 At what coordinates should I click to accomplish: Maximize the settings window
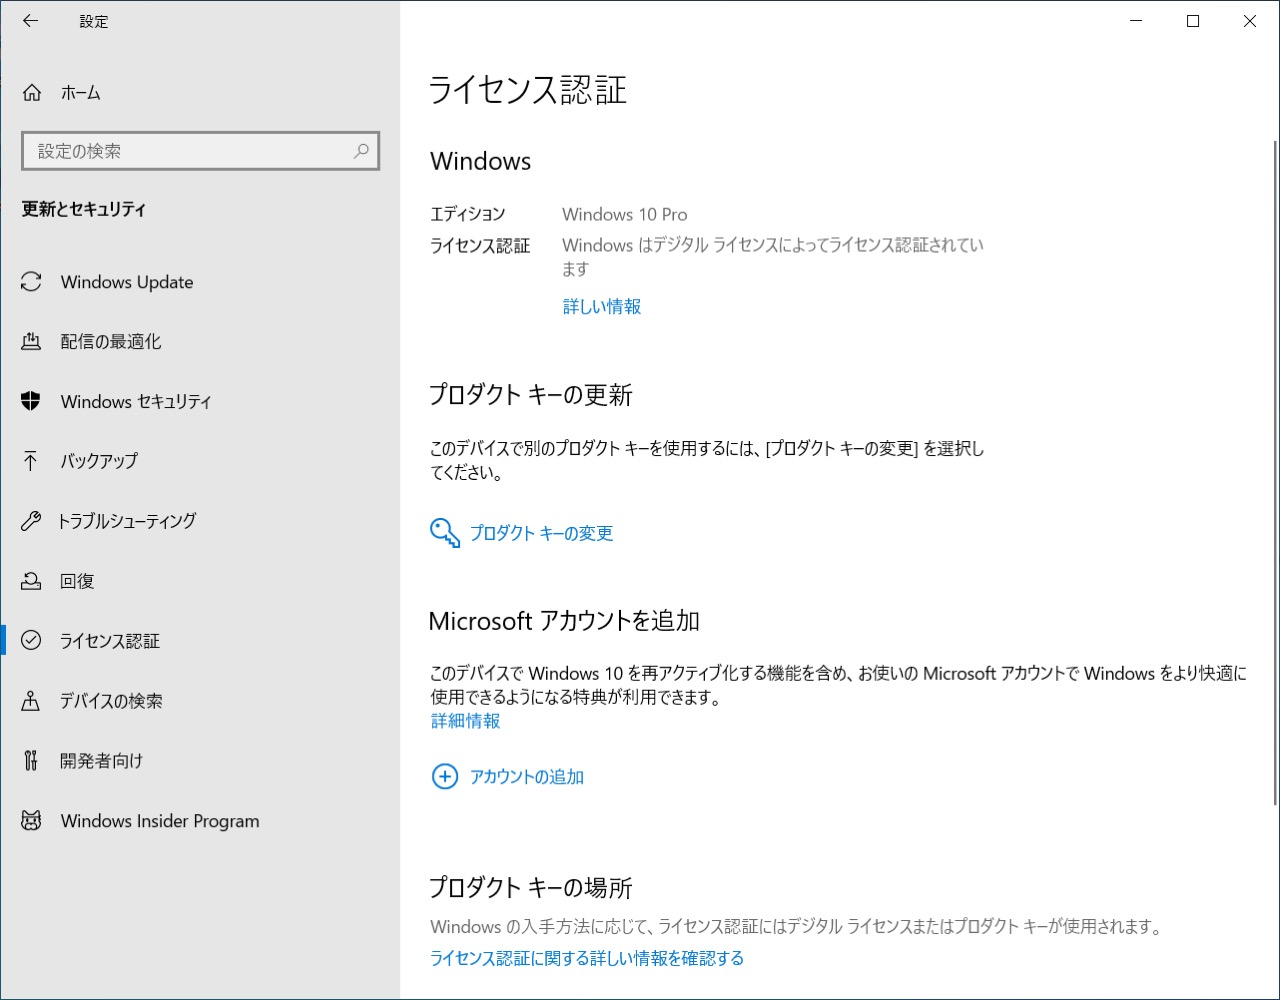pyautogui.click(x=1193, y=21)
